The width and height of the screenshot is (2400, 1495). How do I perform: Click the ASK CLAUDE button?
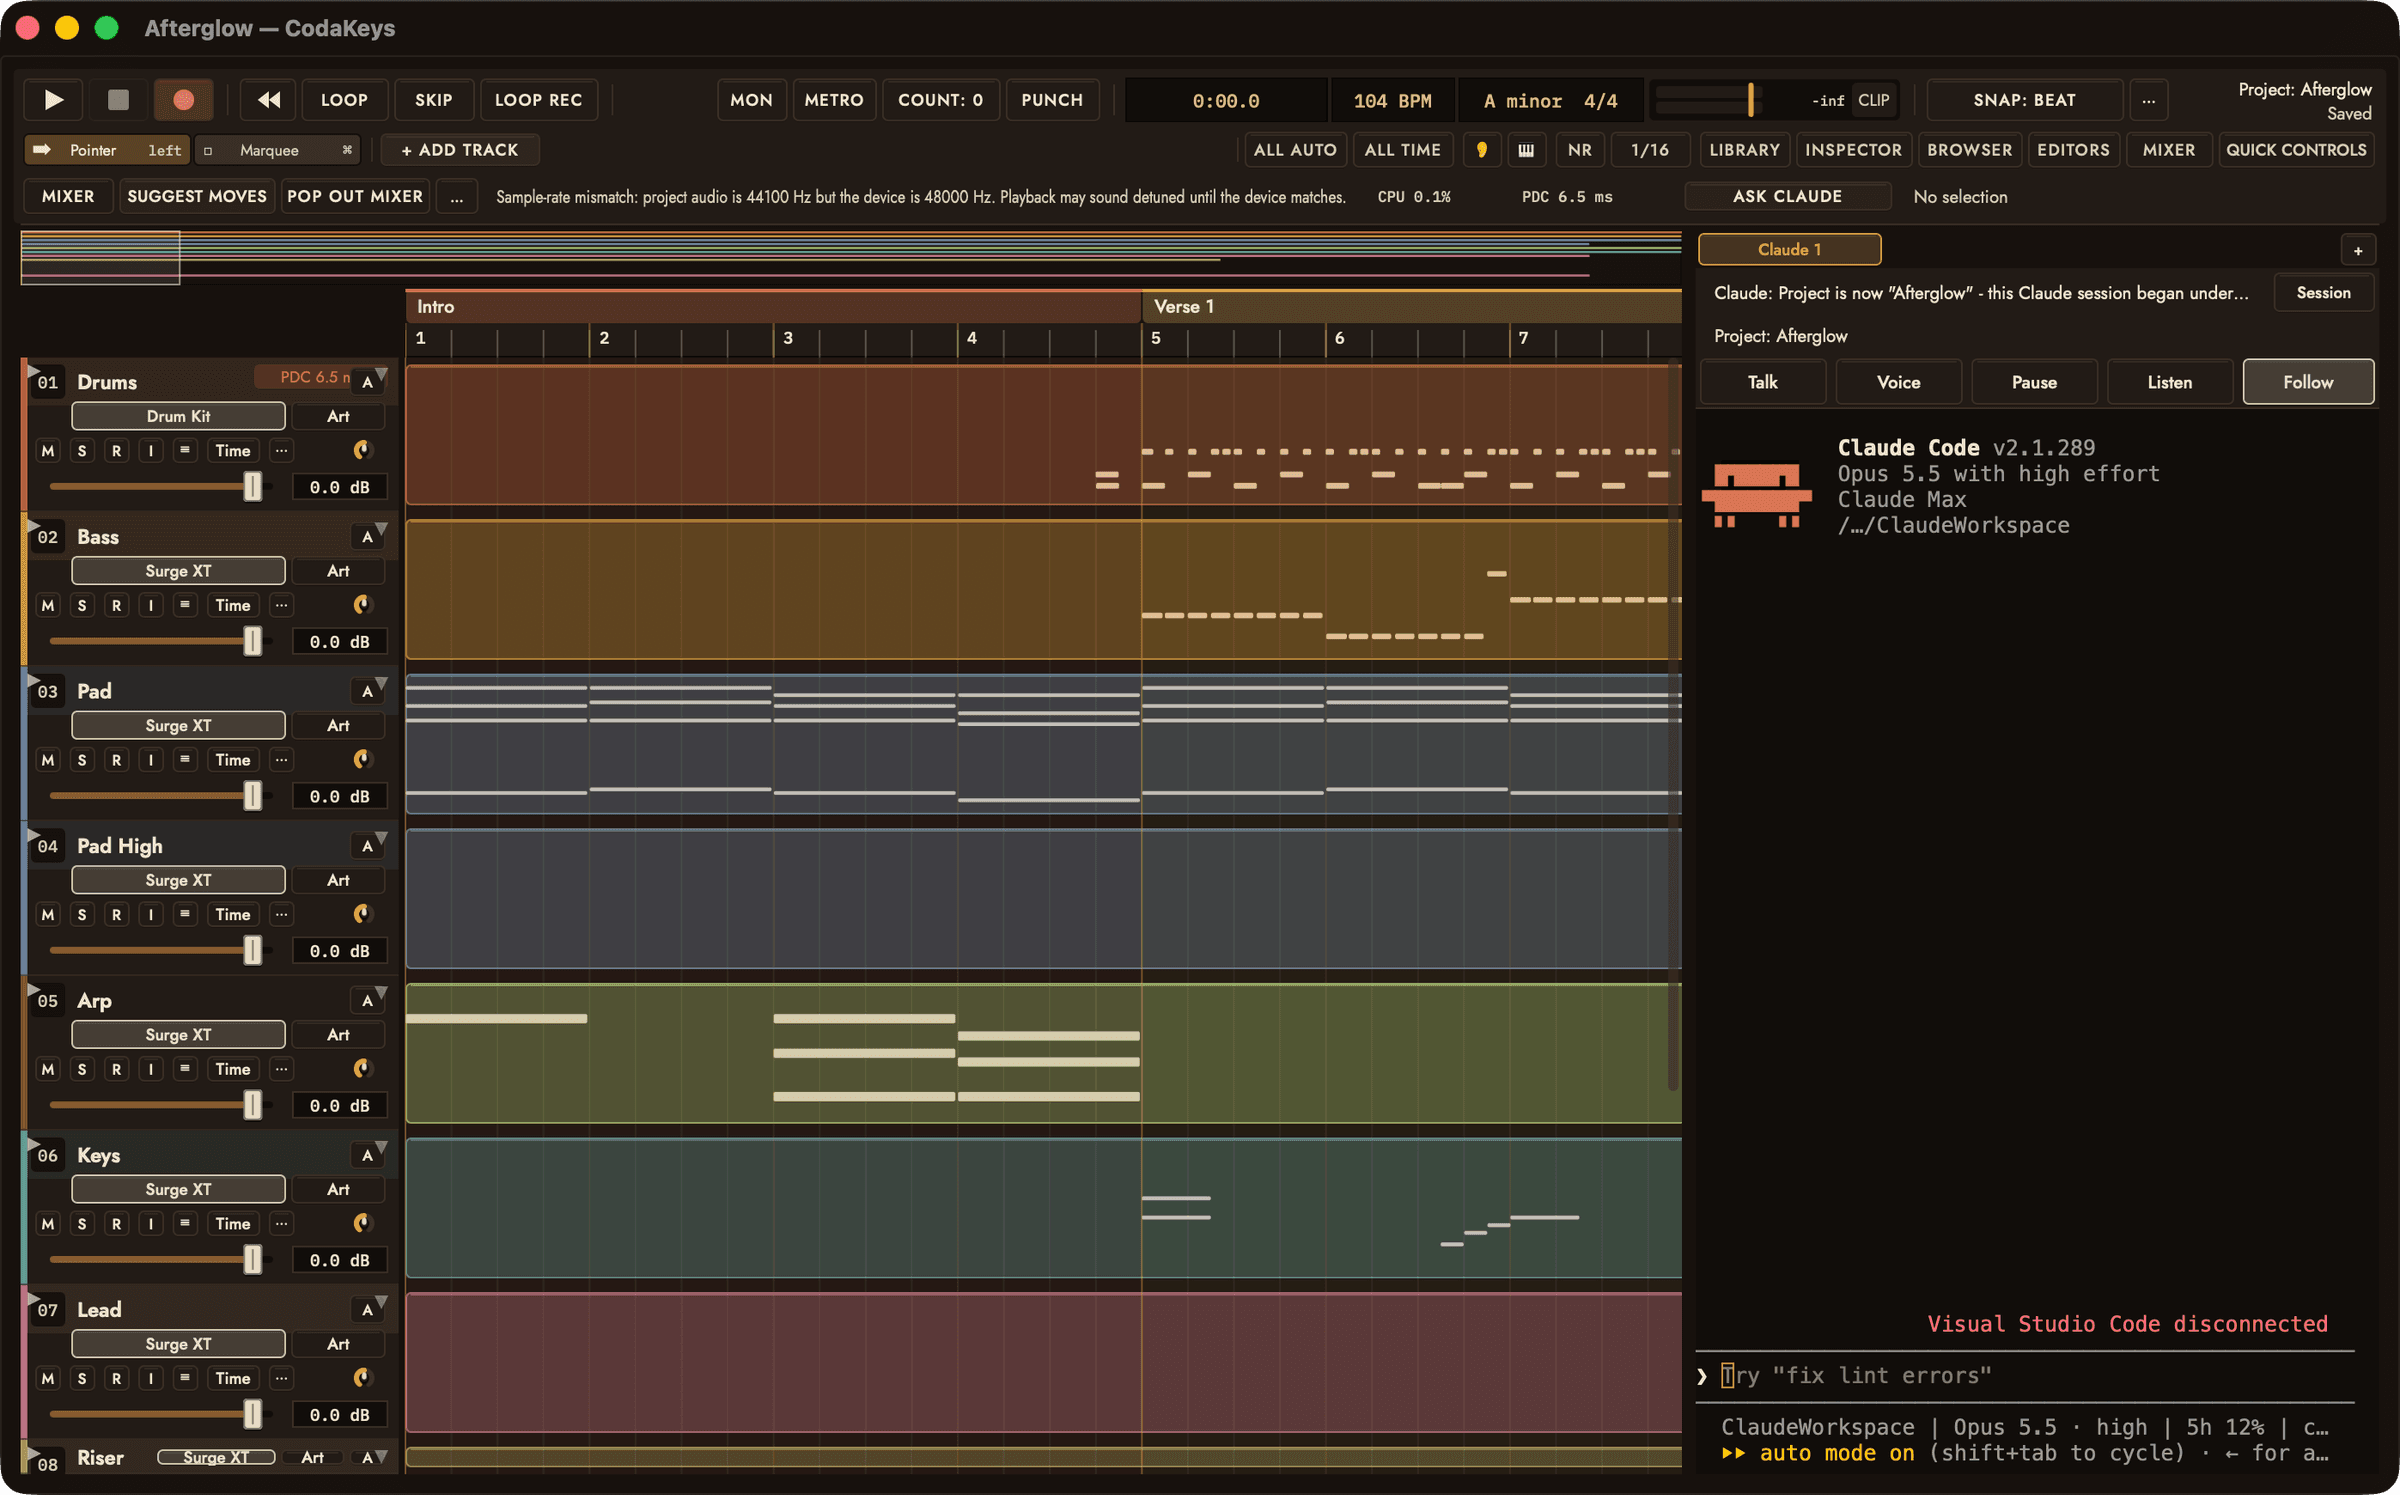(x=1787, y=197)
